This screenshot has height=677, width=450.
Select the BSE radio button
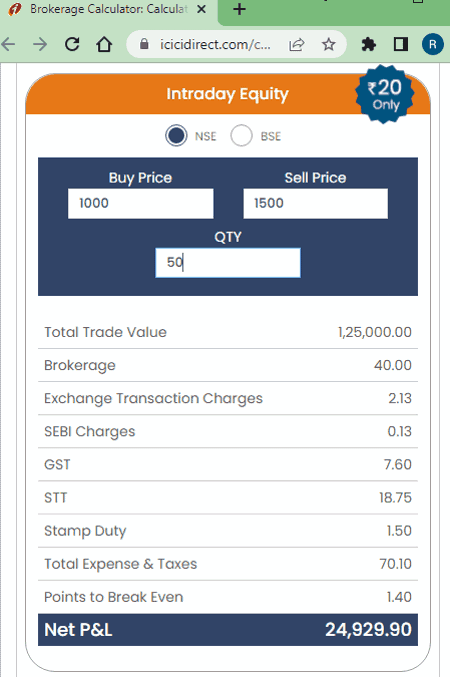click(241, 136)
